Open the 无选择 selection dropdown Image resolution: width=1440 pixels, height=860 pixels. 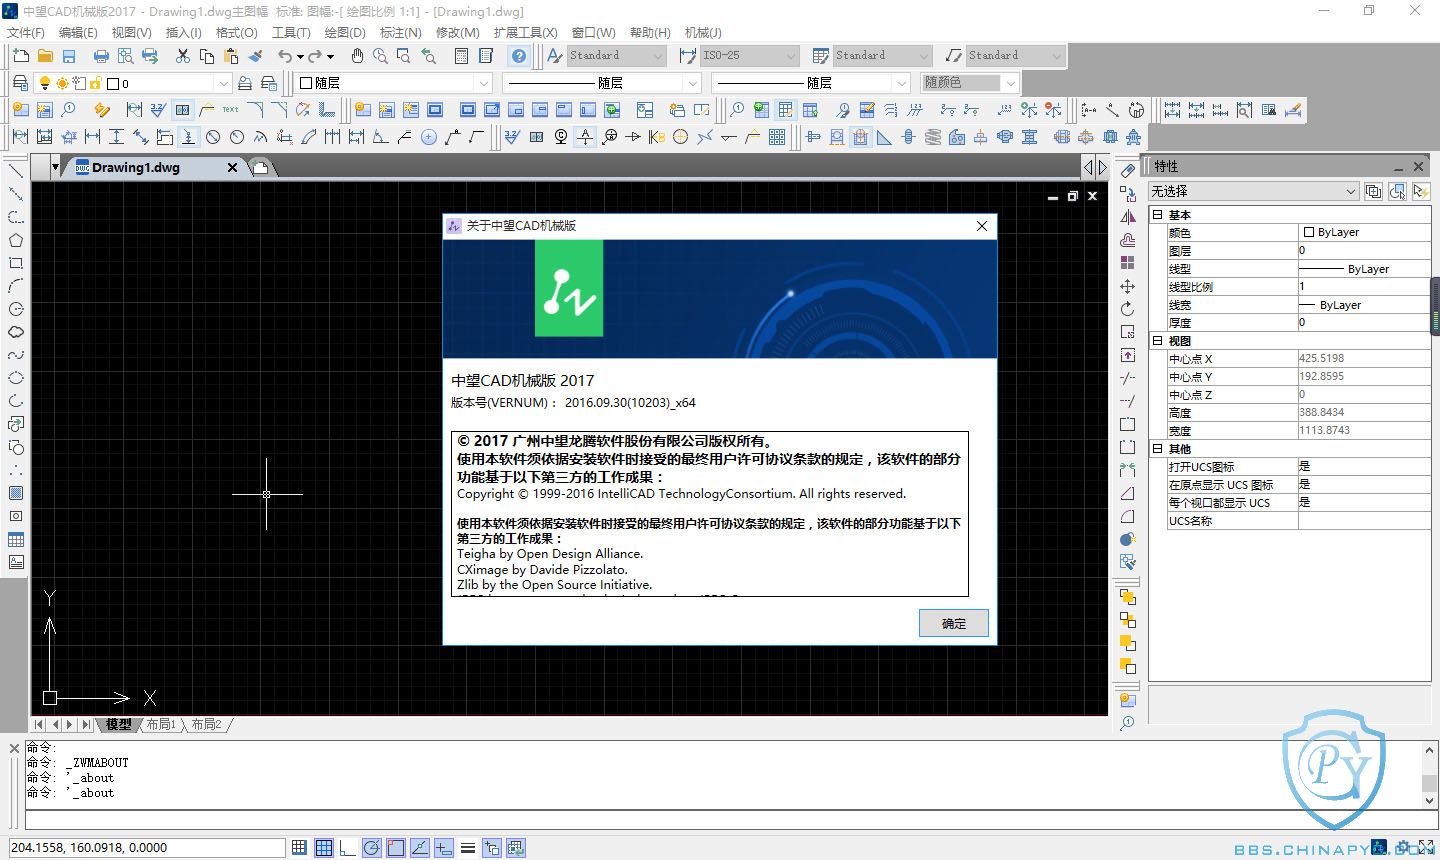click(x=1253, y=191)
